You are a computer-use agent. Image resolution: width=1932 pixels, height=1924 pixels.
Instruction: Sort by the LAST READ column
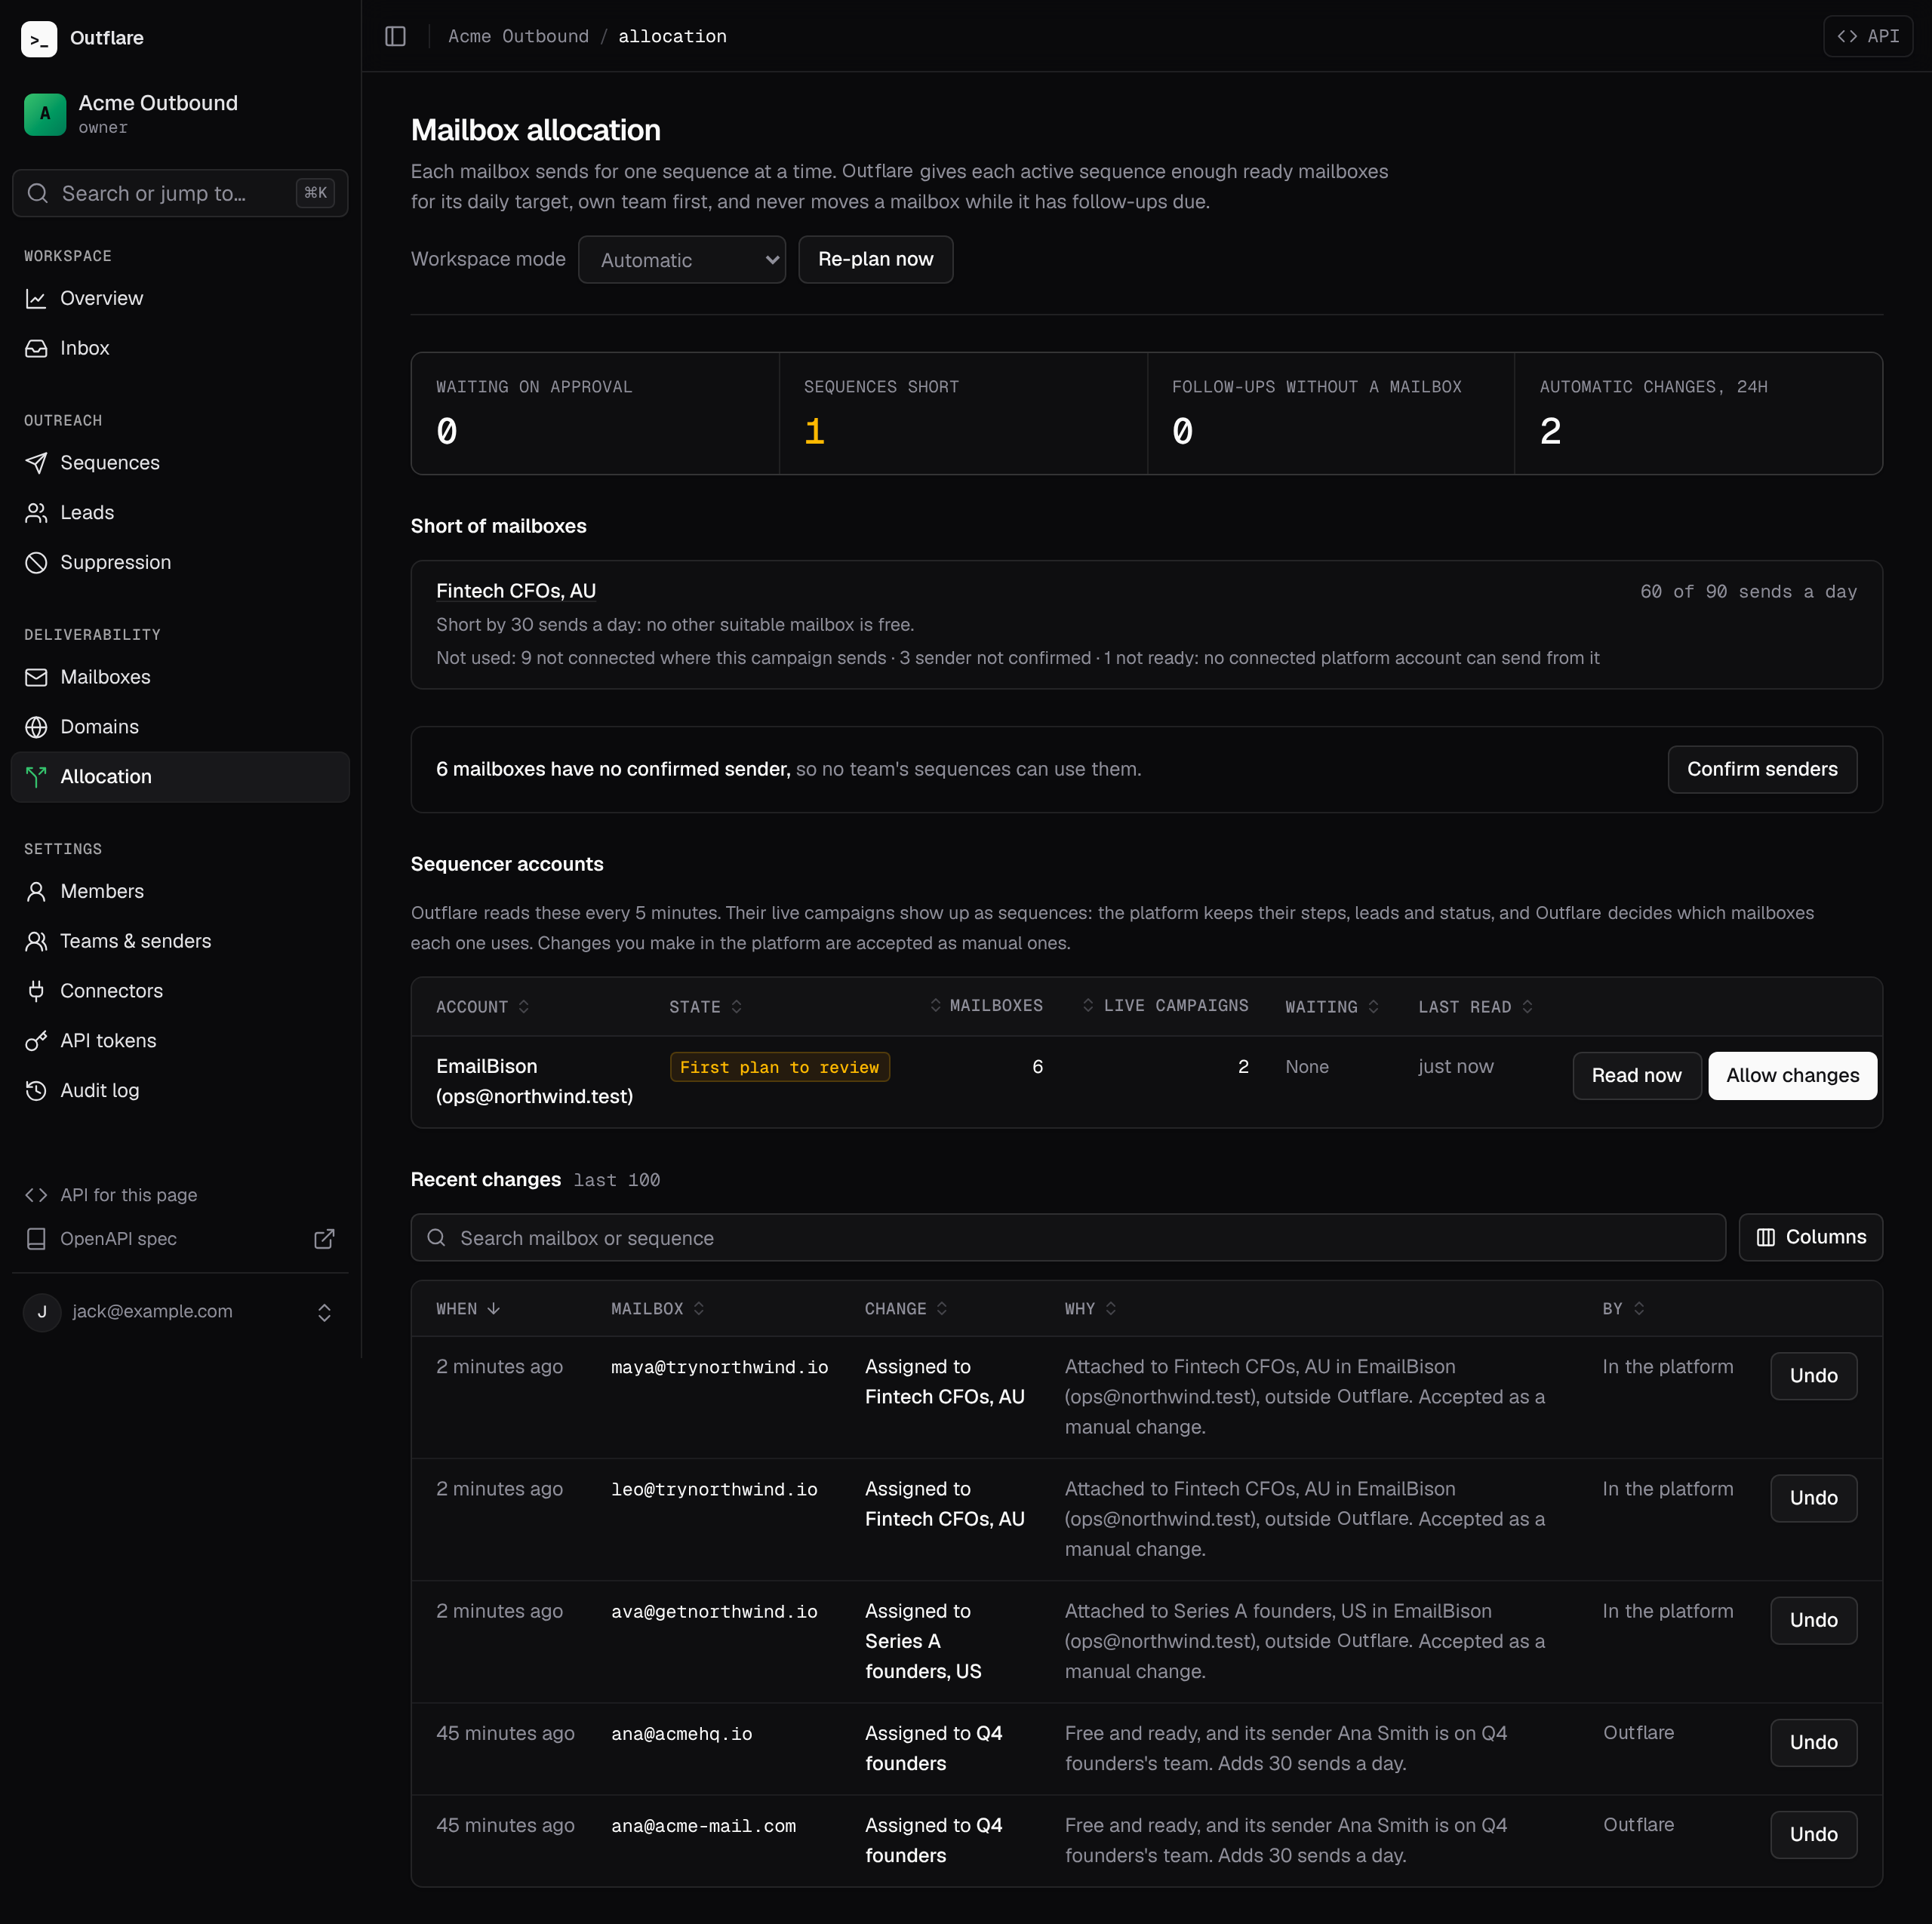coord(1475,1007)
